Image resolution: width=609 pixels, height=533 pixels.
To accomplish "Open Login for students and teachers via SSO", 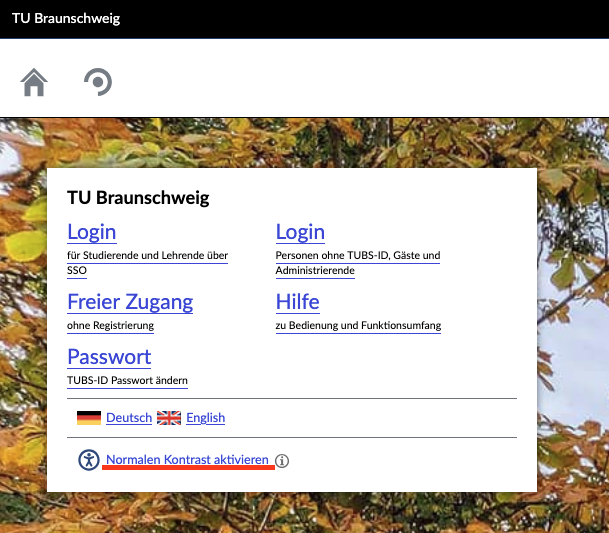I will 92,232.
